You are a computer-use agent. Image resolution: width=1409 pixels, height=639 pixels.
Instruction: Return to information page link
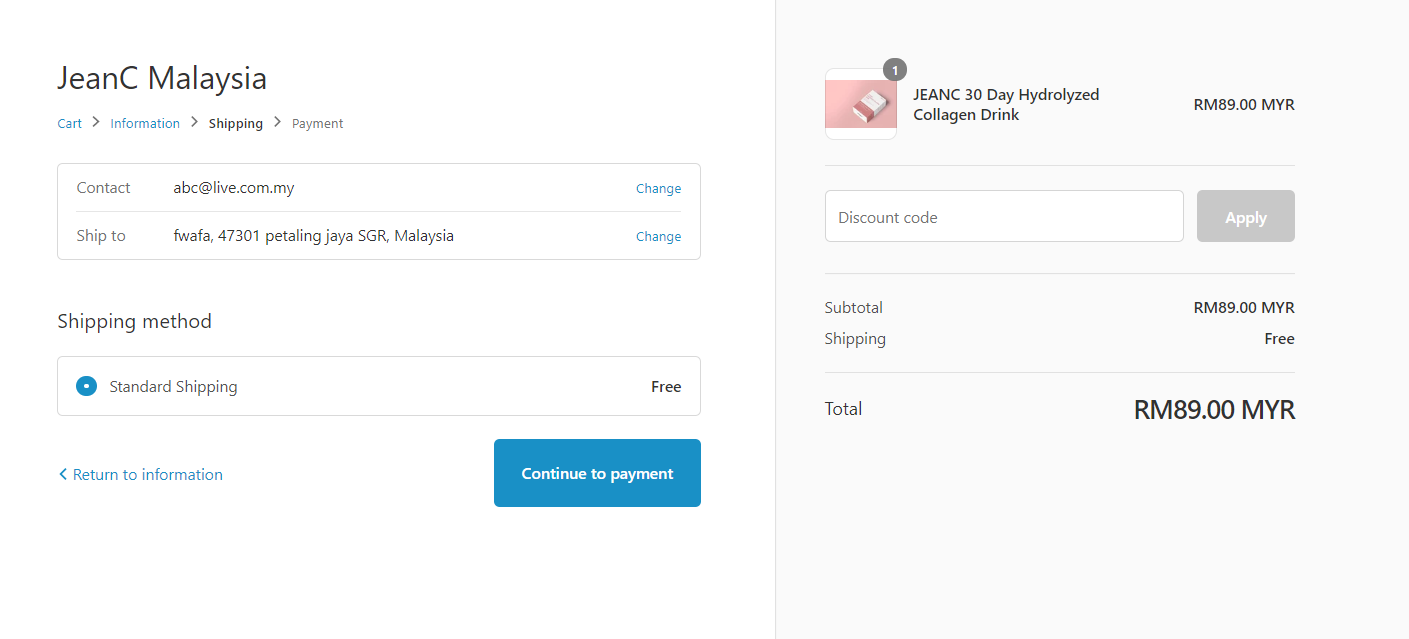148,475
